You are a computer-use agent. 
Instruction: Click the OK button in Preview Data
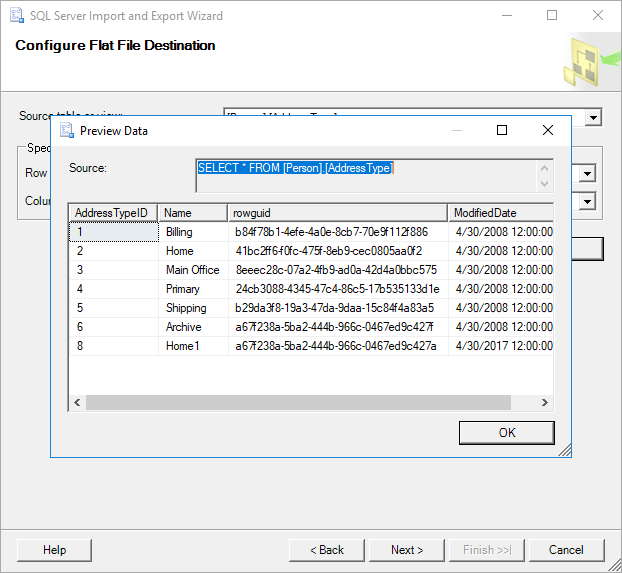(x=507, y=433)
